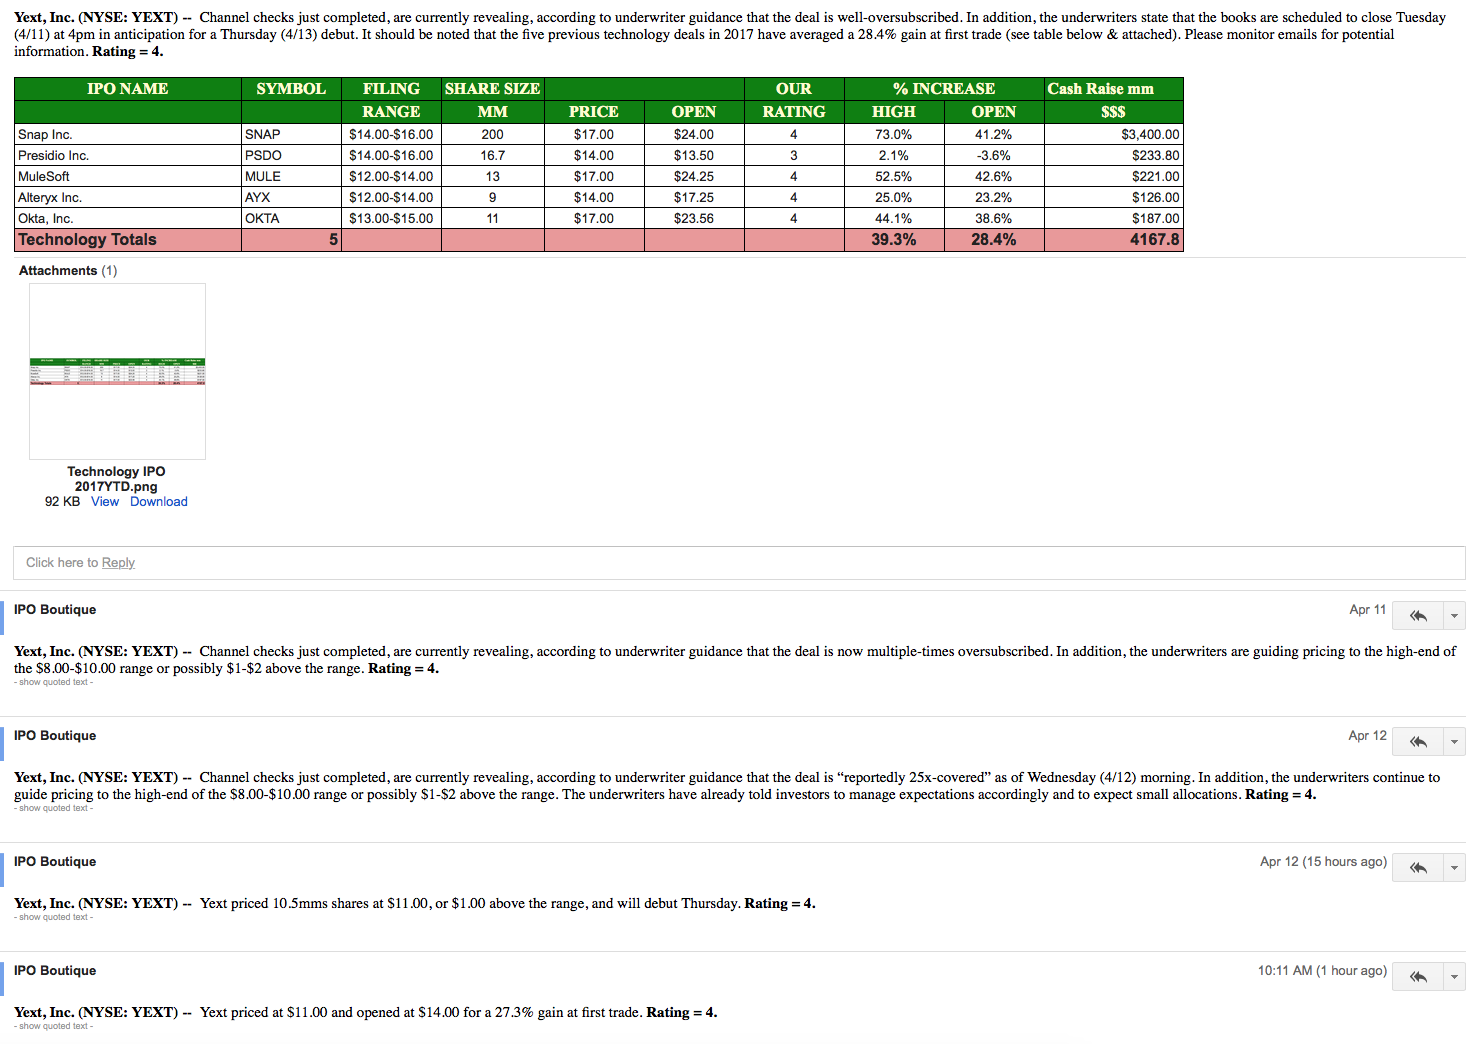The width and height of the screenshot is (1480, 1044).
Task: Click the Technology Totals row label
Action: (x=128, y=240)
